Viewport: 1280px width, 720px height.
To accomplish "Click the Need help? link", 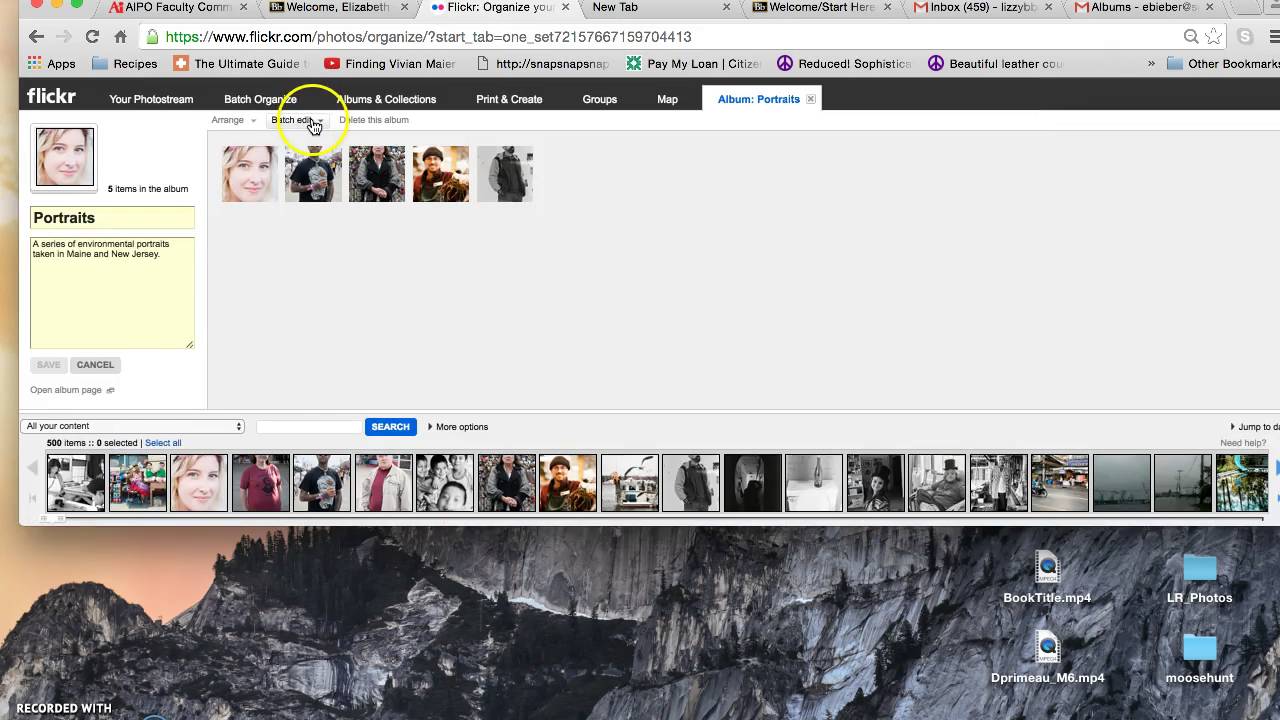I will point(1243,443).
